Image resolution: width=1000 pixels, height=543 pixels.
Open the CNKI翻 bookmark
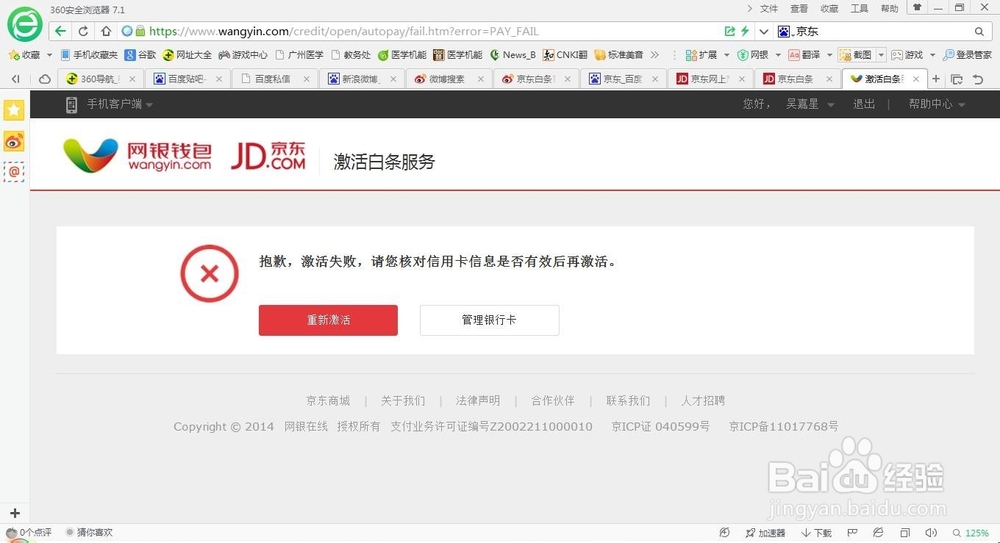[565, 55]
